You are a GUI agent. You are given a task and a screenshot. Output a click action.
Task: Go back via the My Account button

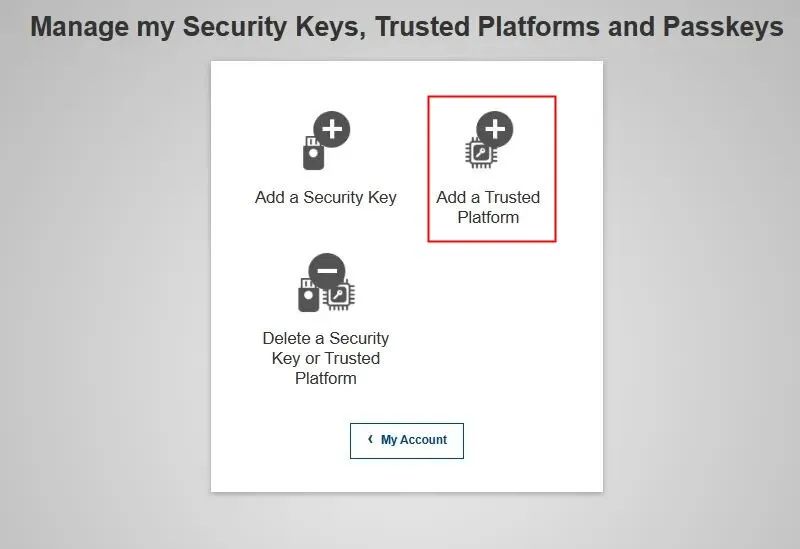(407, 441)
